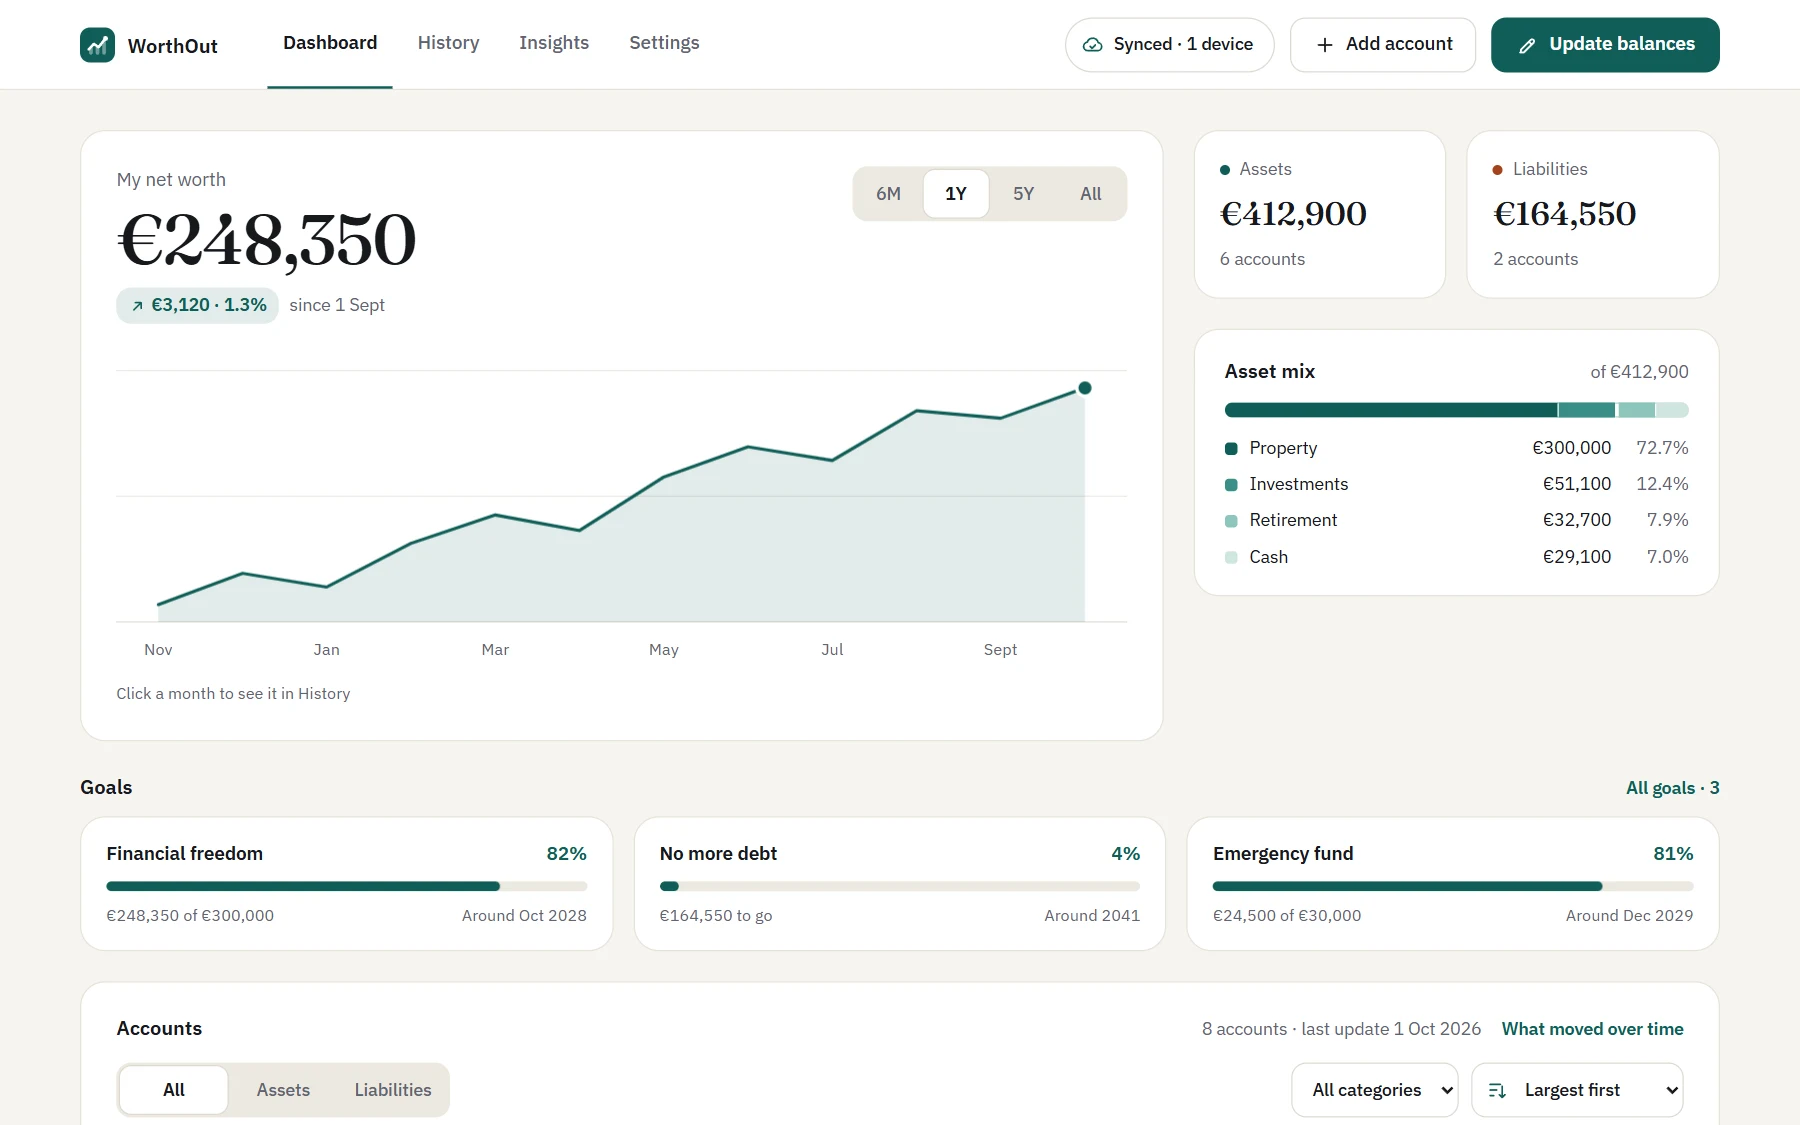
Task: Click the Add account button
Action: point(1383,45)
